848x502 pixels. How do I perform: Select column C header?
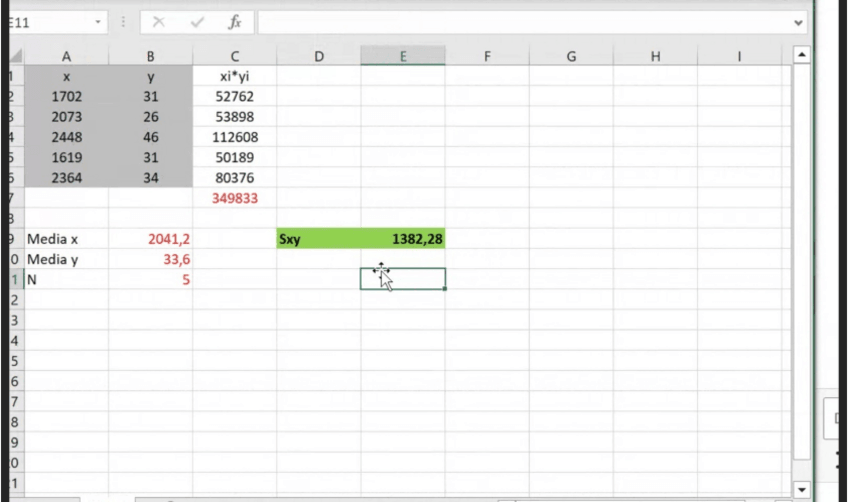234,57
